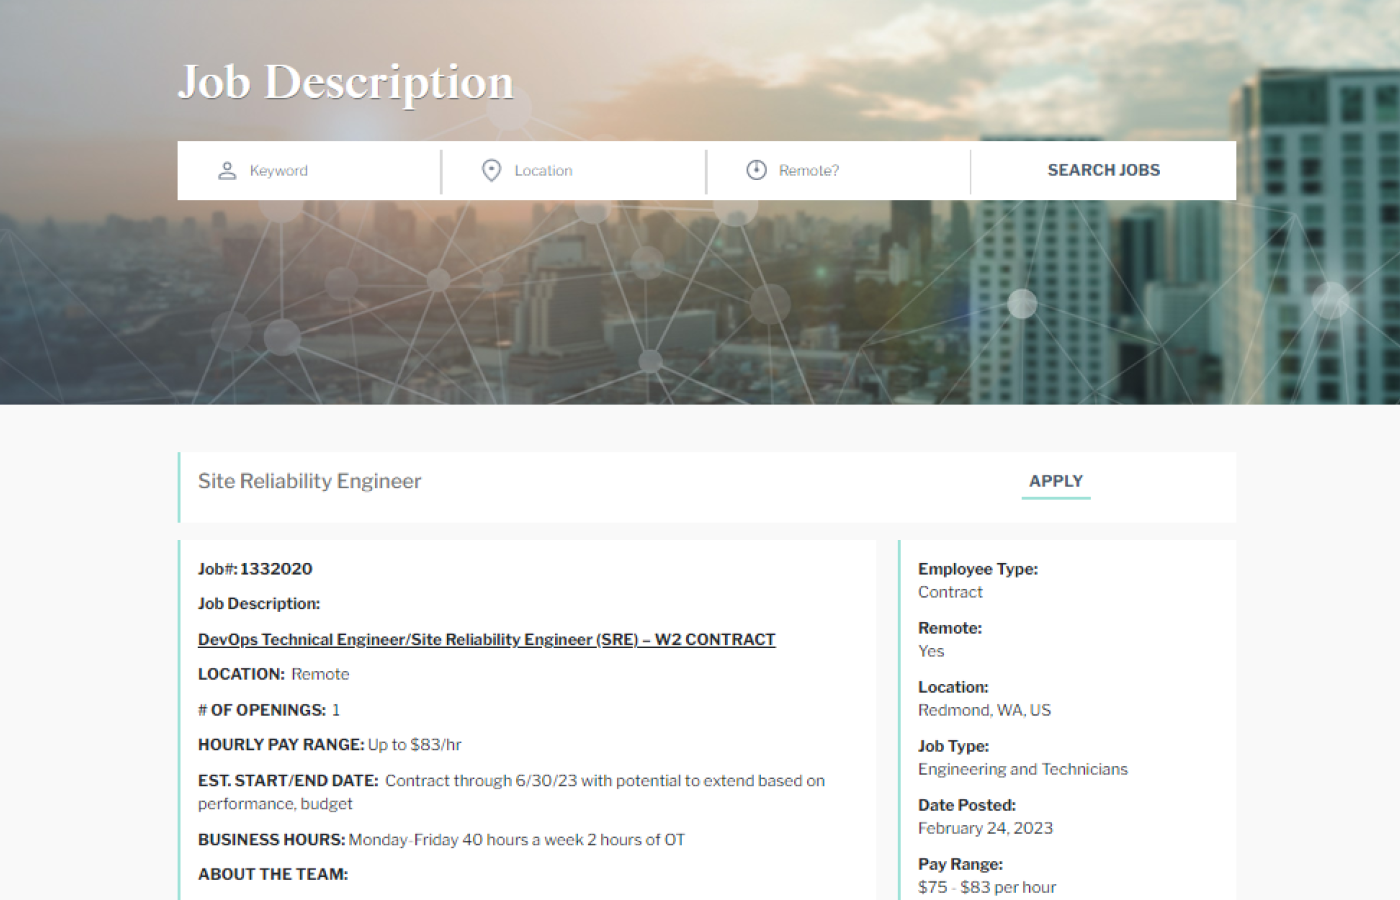The image size is (1400, 900).
Task: Select the Site Reliability Engineer job title
Action: tap(309, 481)
